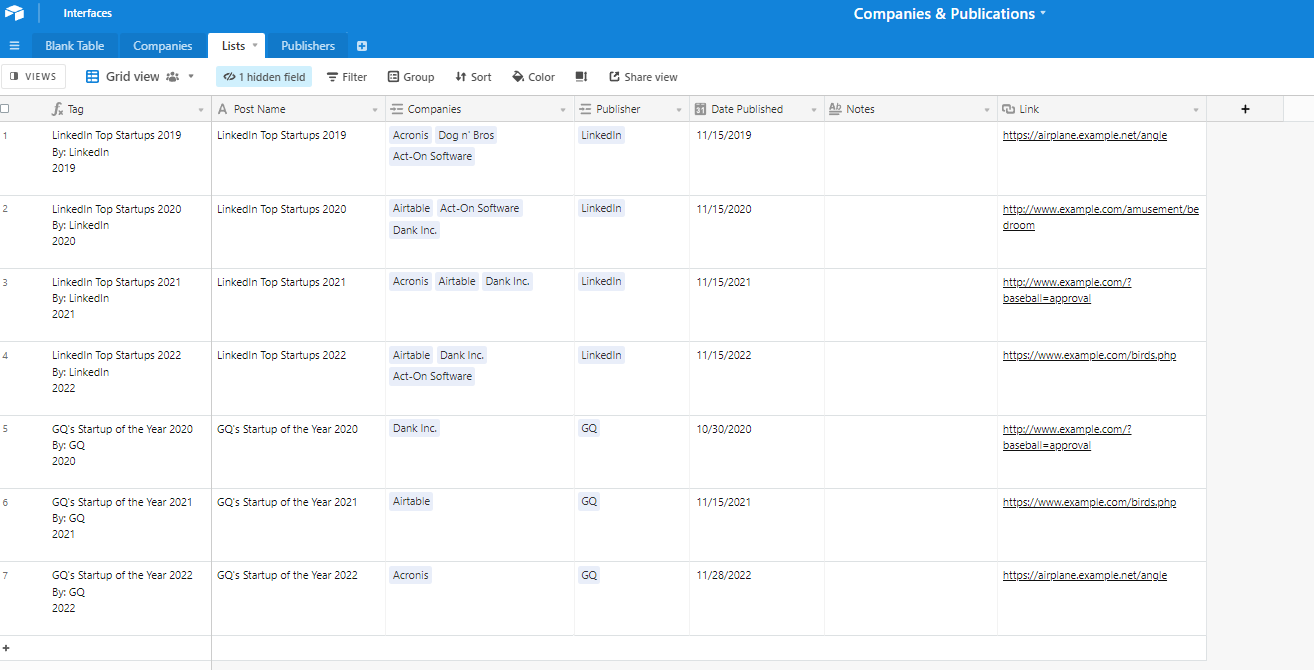Show the 1 hidden field menu
1314x670 pixels.
coord(264,77)
